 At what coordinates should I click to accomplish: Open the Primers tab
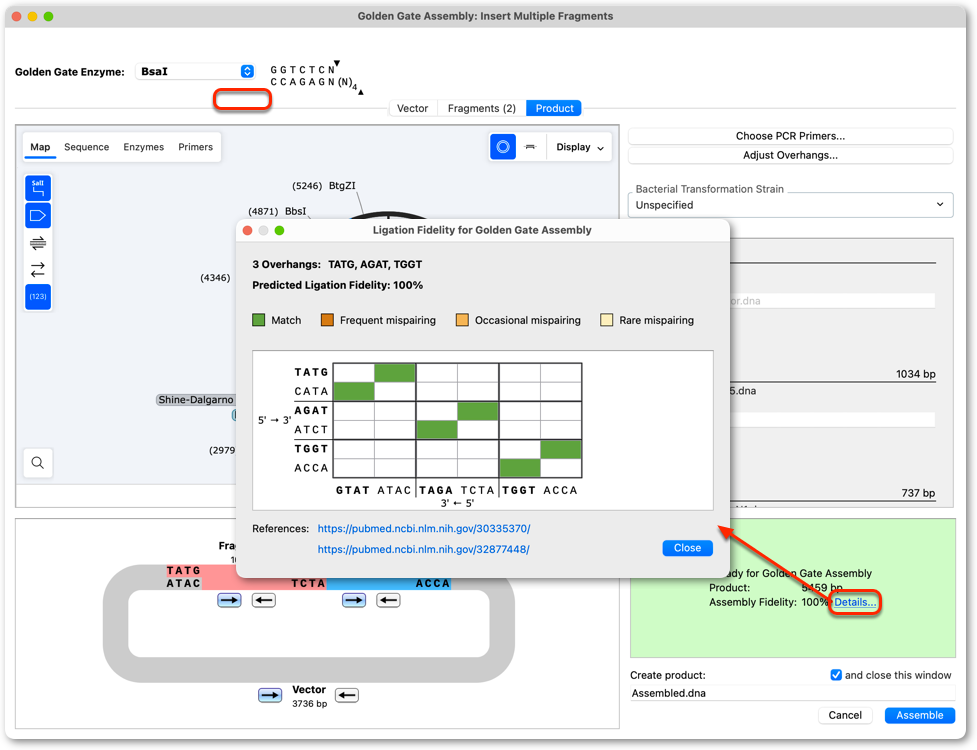pyautogui.click(x=196, y=147)
